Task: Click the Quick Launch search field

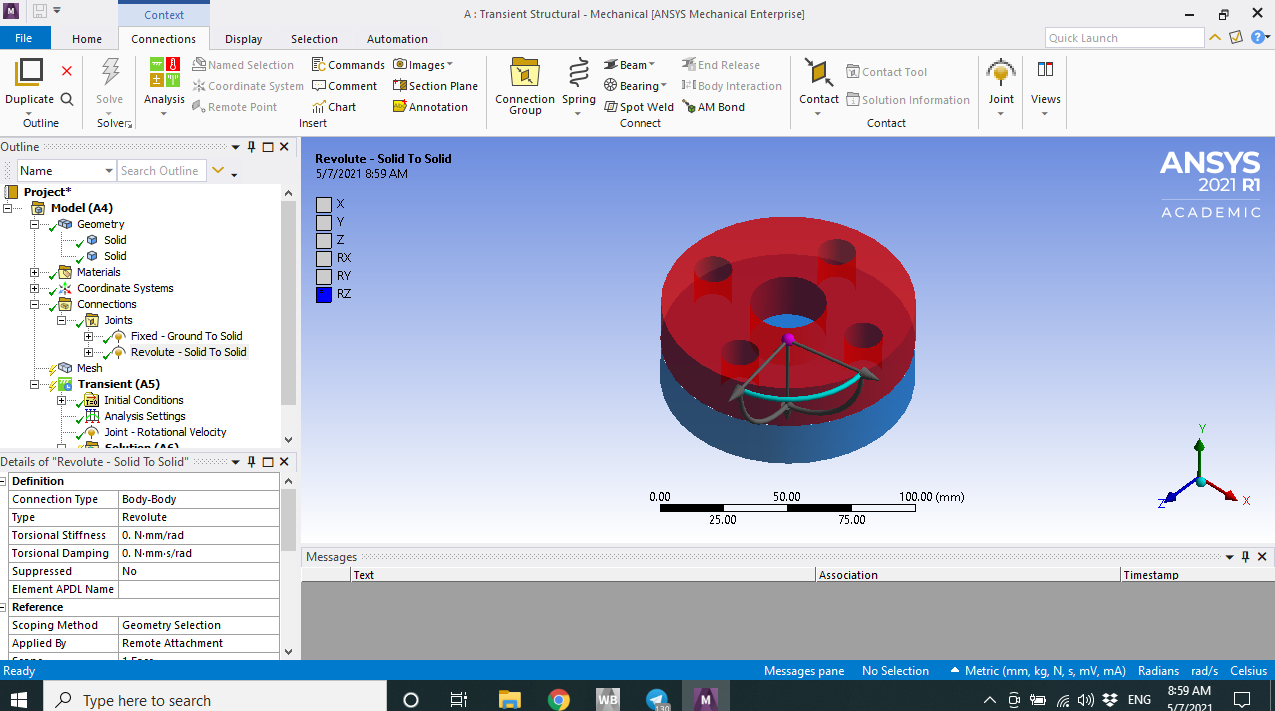Action: [1125, 38]
